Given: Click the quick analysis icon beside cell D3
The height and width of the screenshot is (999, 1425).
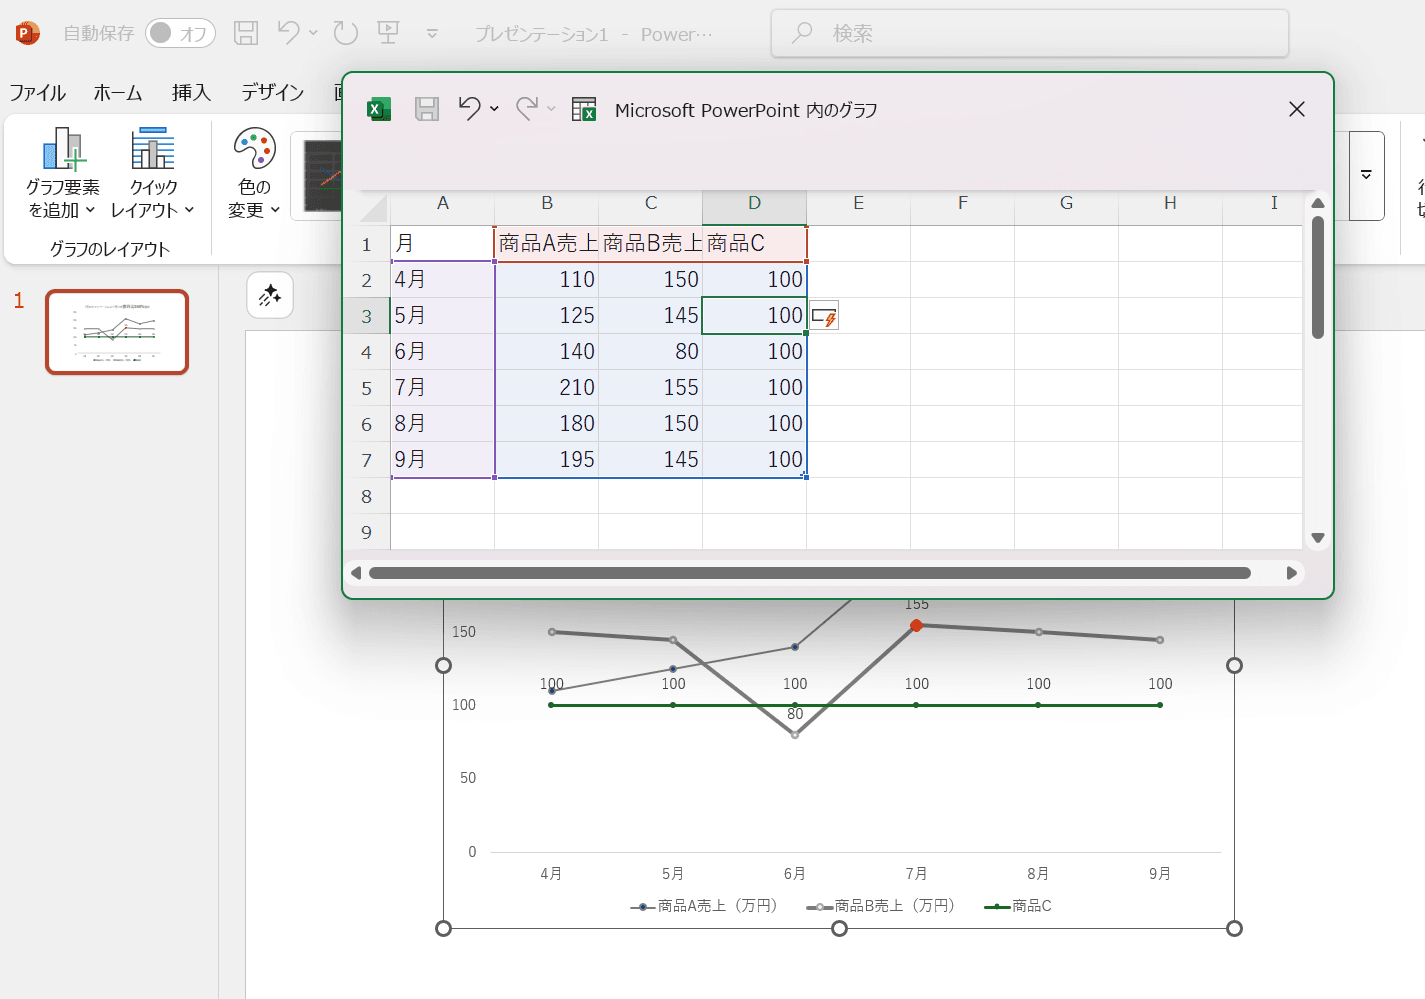Looking at the screenshot, I should point(824,317).
